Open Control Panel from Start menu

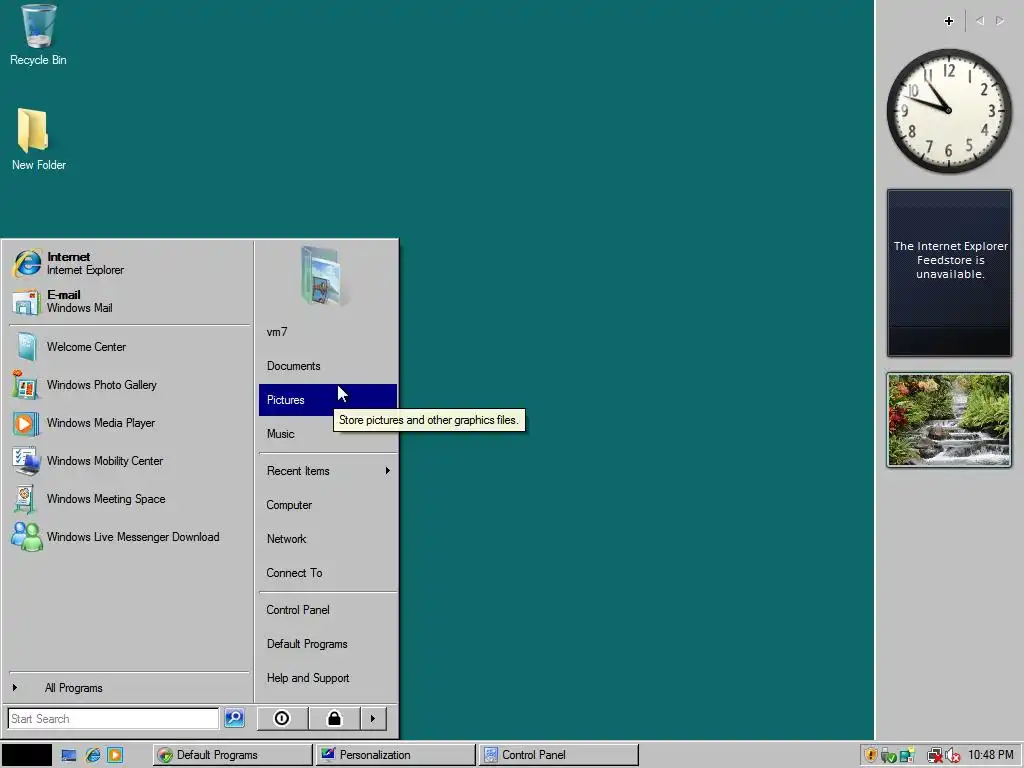328,610
